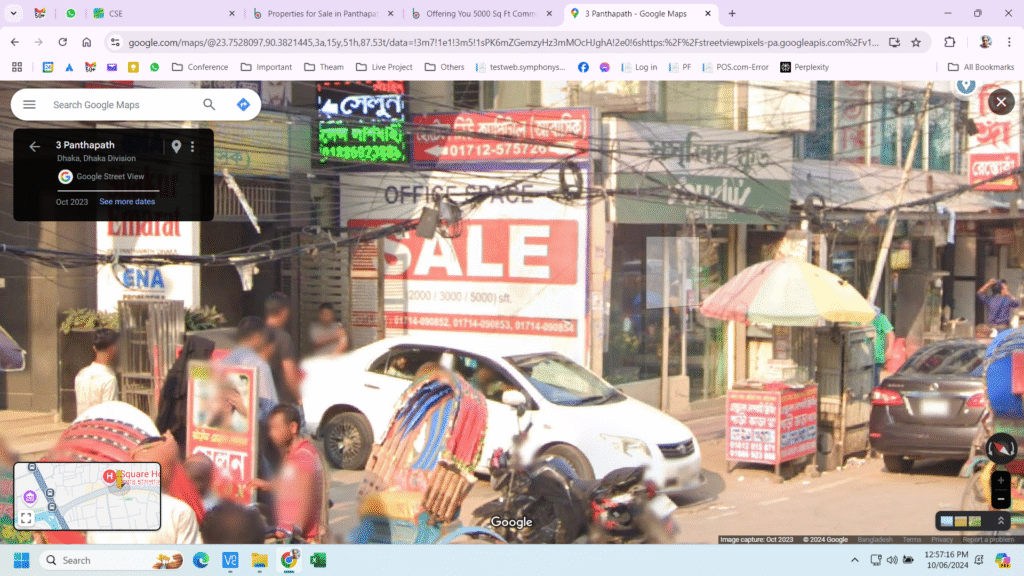Open the Facebook bookmark

click(583, 67)
